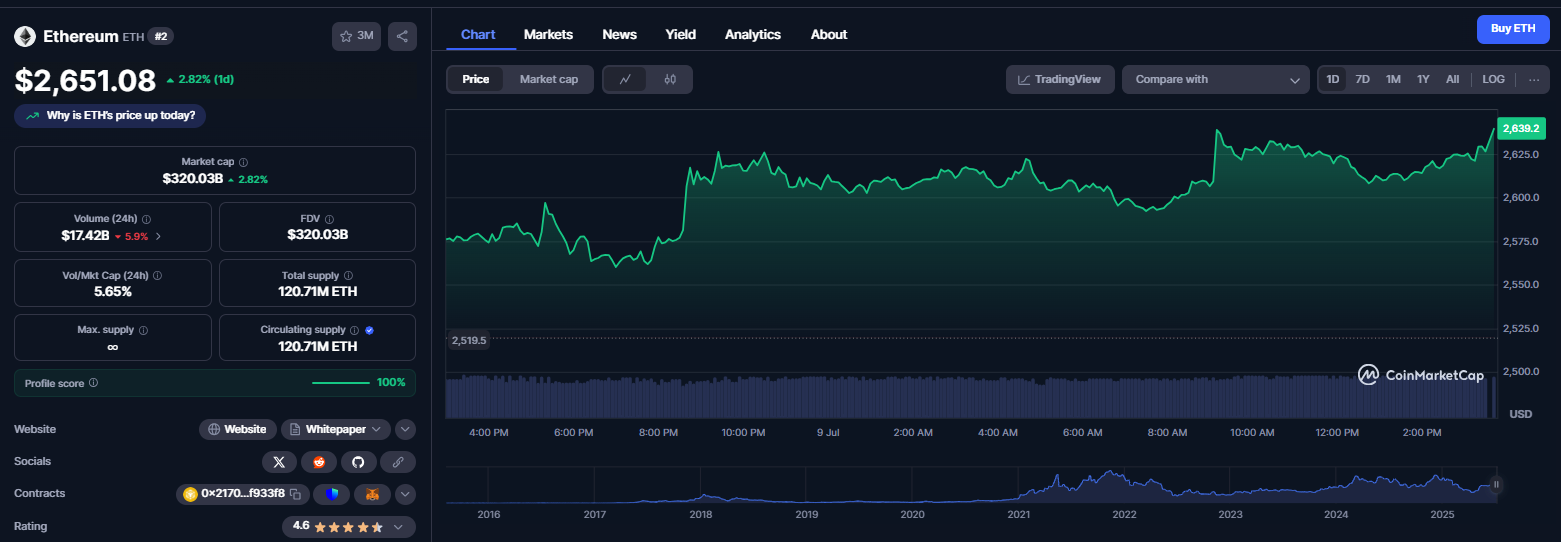Add ETH to watchlist via the star button

[356, 36]
